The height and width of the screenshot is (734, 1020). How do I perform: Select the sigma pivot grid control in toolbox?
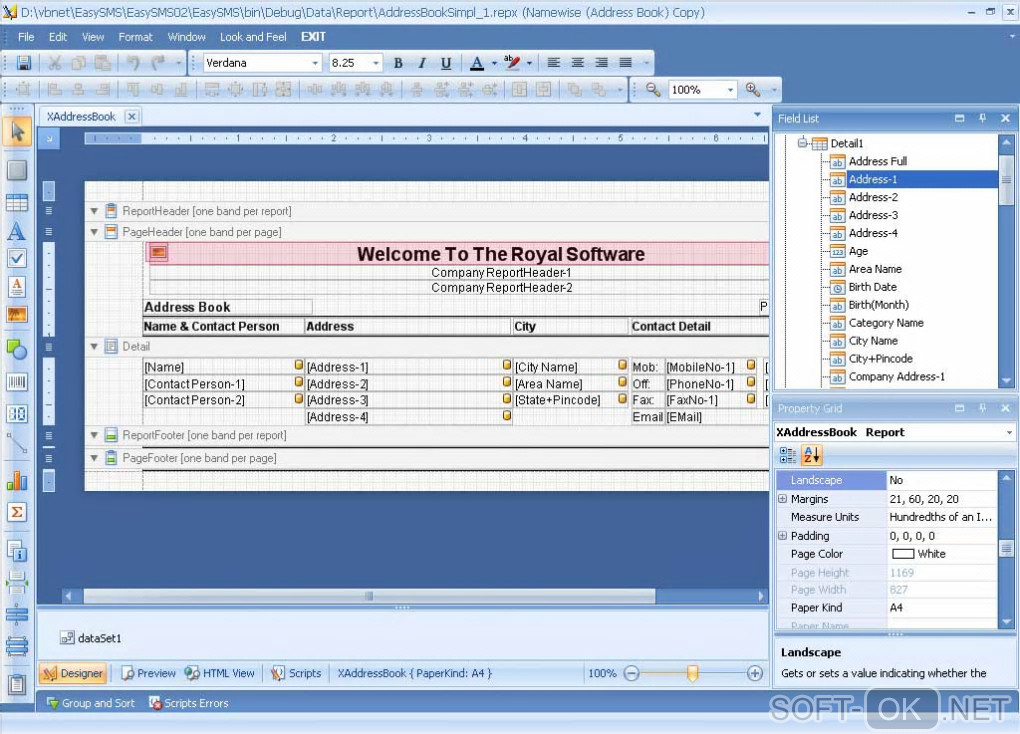point(17,512)
